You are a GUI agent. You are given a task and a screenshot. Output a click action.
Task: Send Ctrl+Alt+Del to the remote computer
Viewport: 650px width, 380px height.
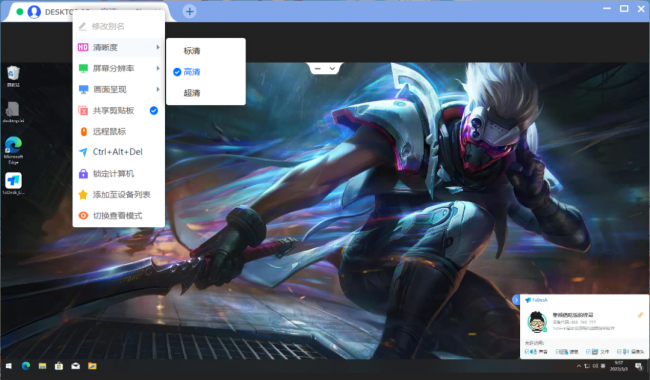click(119, 152)
